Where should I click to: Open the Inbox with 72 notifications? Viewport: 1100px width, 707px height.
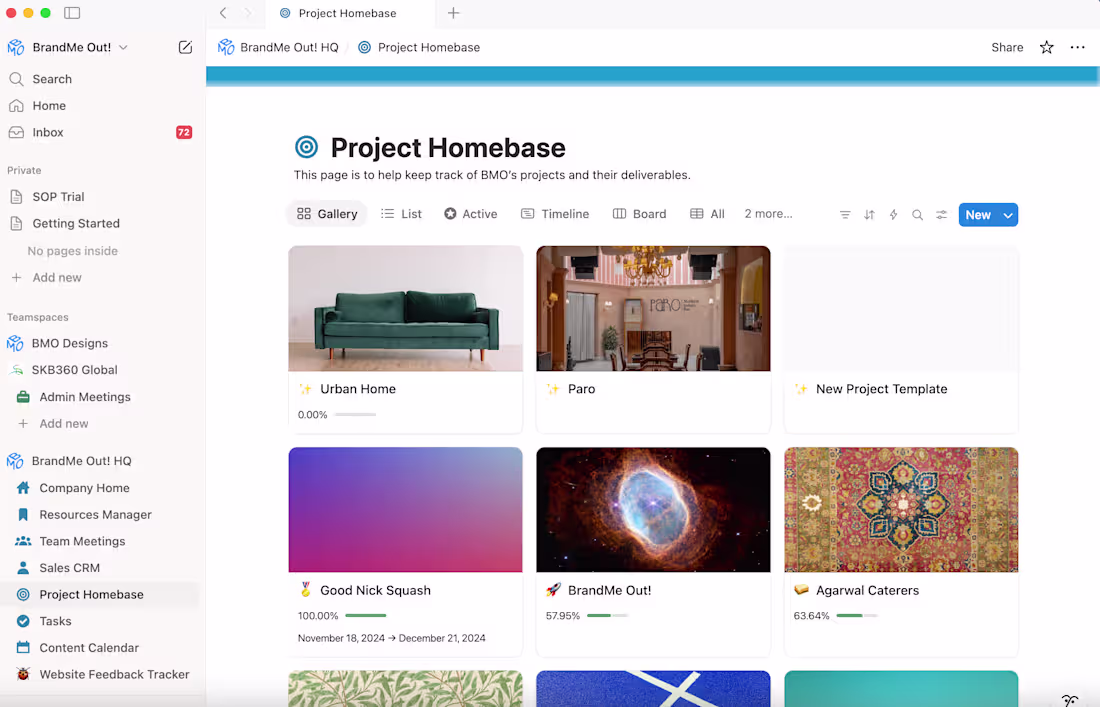[x=48, y=132]
